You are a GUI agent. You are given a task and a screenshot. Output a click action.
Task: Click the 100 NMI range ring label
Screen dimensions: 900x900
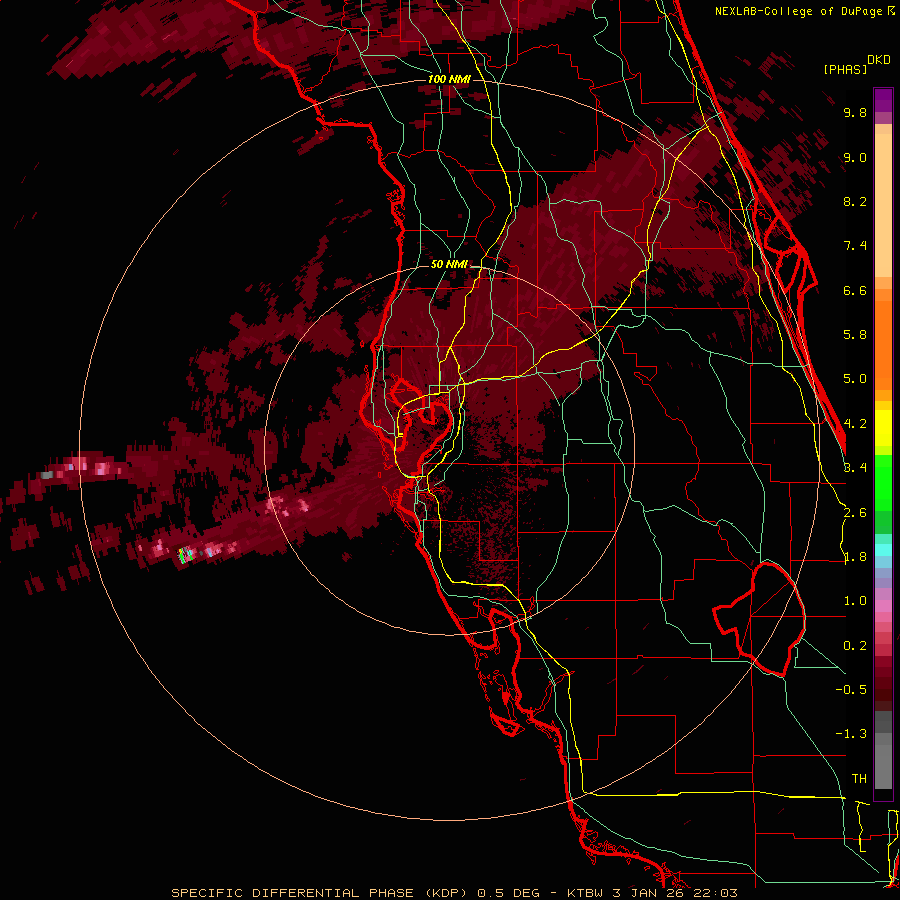point(448,79)
